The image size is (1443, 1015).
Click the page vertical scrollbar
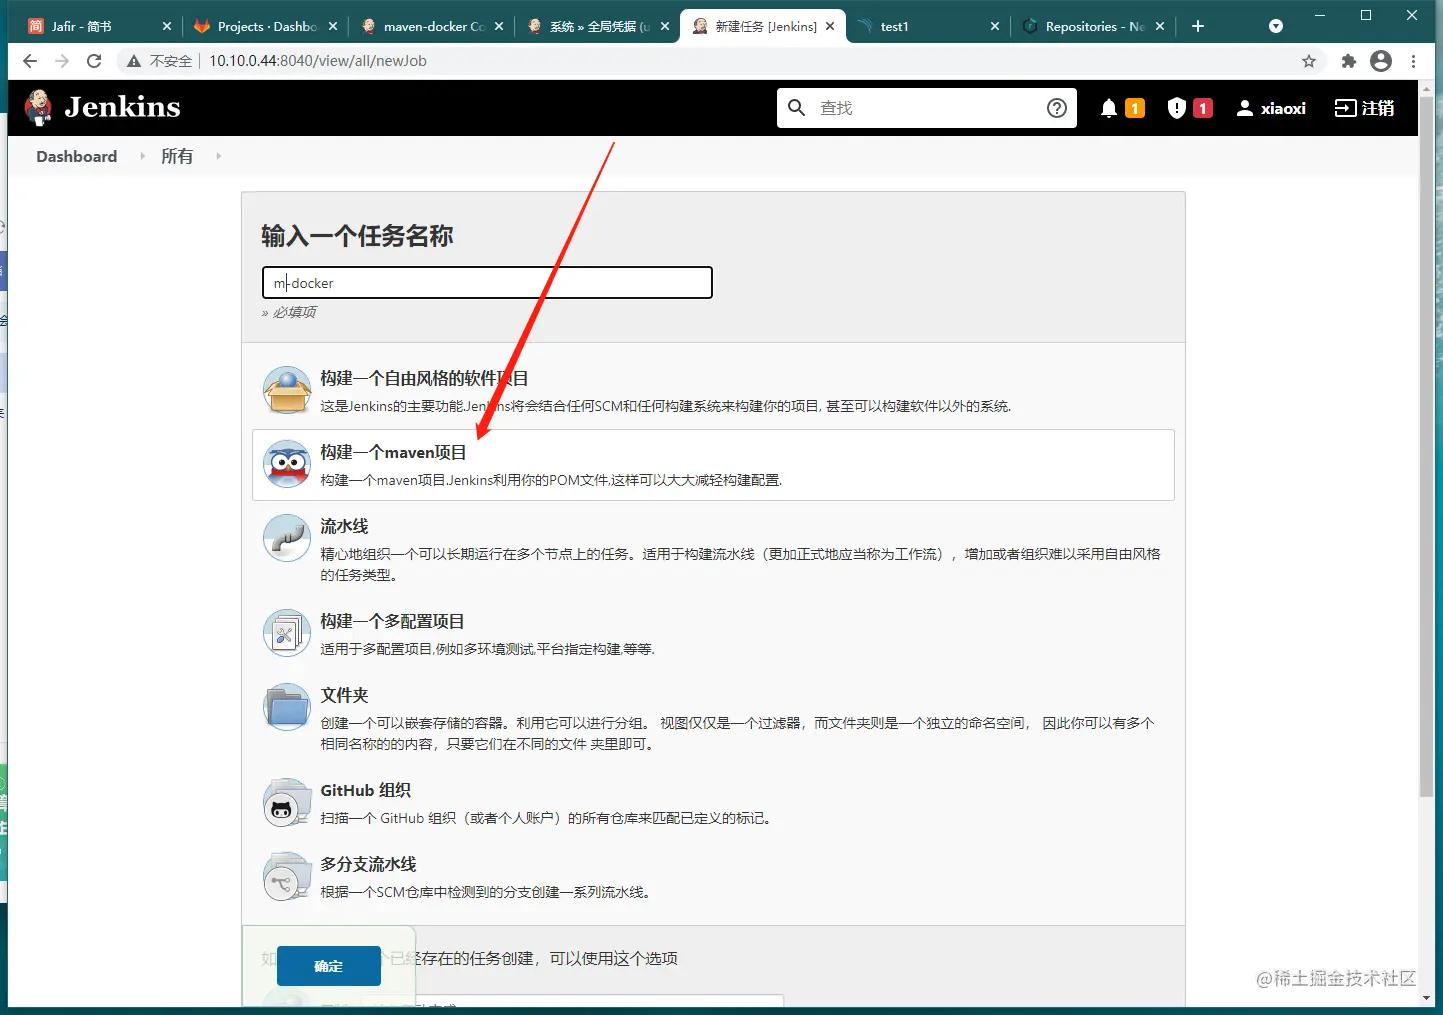[1427, 448]
